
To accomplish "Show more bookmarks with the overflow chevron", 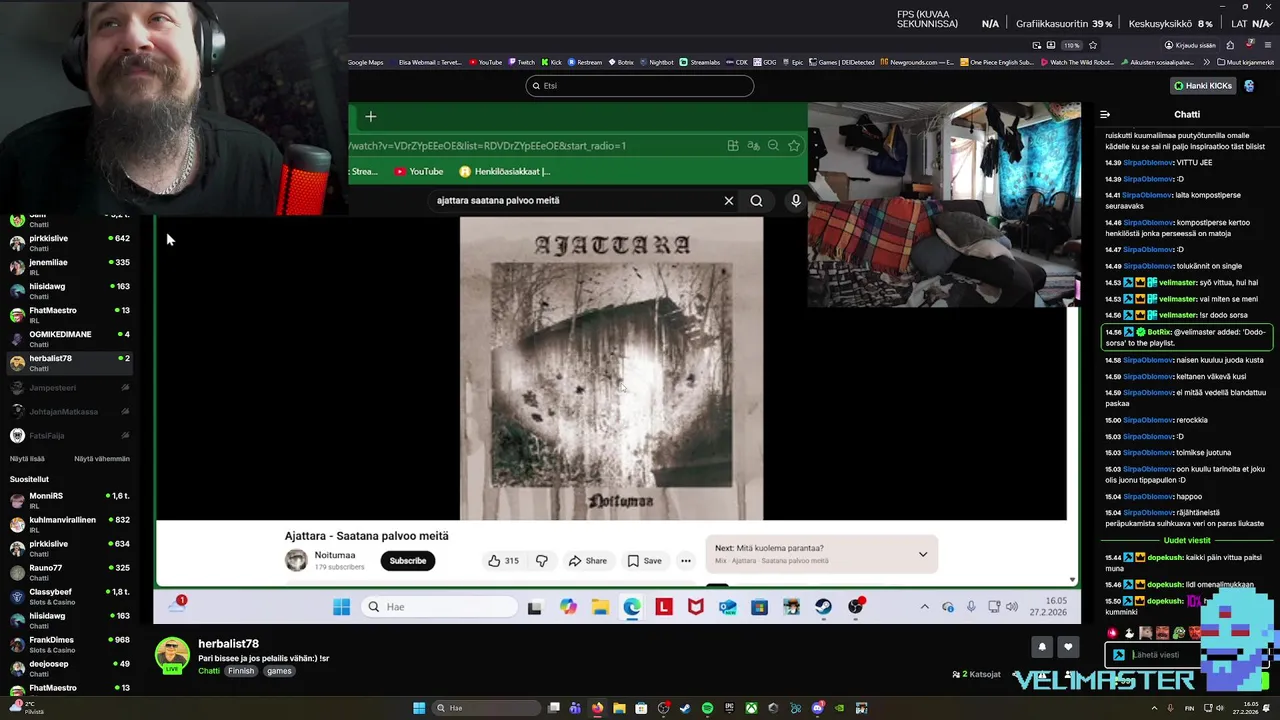I will (1208, 62).
